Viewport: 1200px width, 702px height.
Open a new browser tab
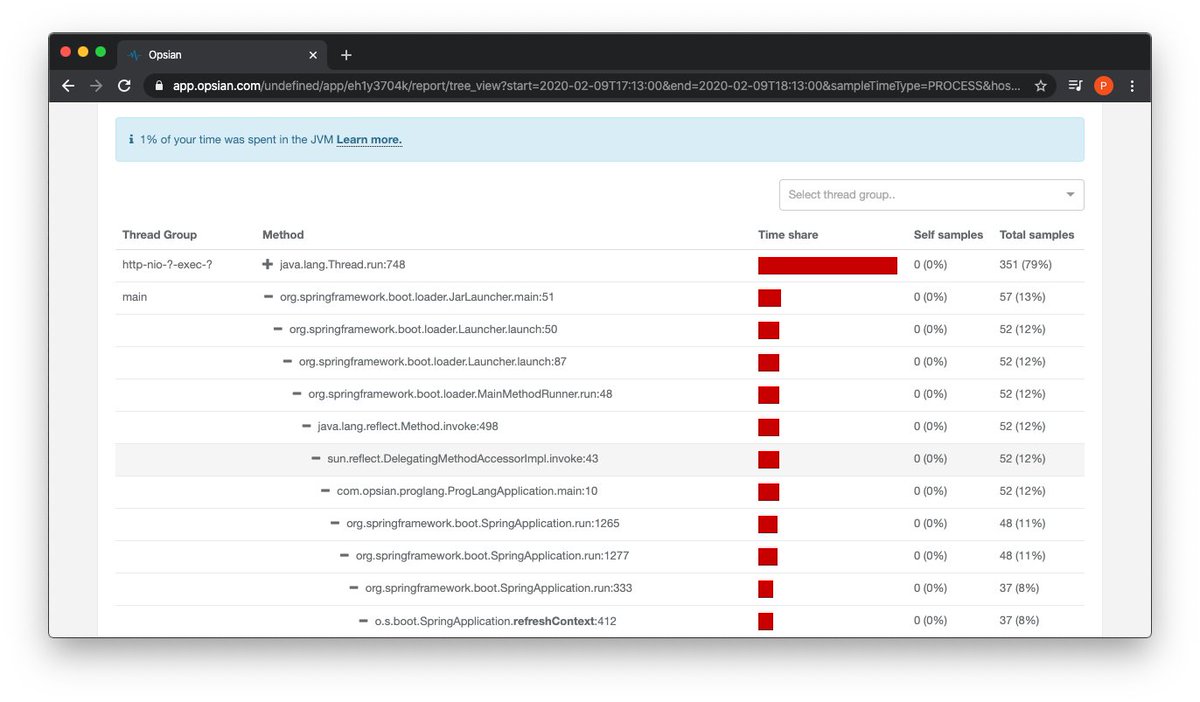pos(346,55)
